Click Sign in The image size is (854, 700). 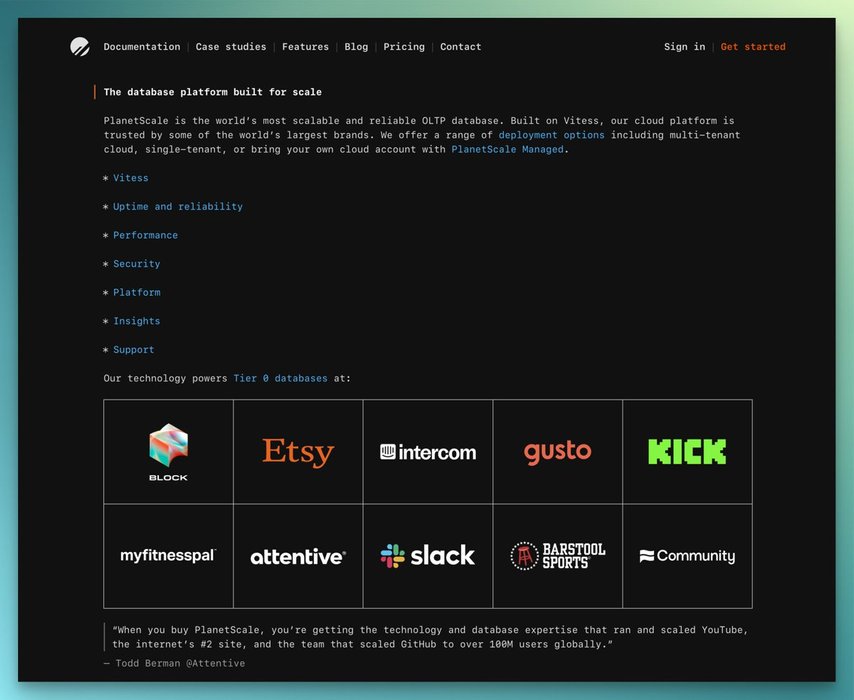[684, 47]
